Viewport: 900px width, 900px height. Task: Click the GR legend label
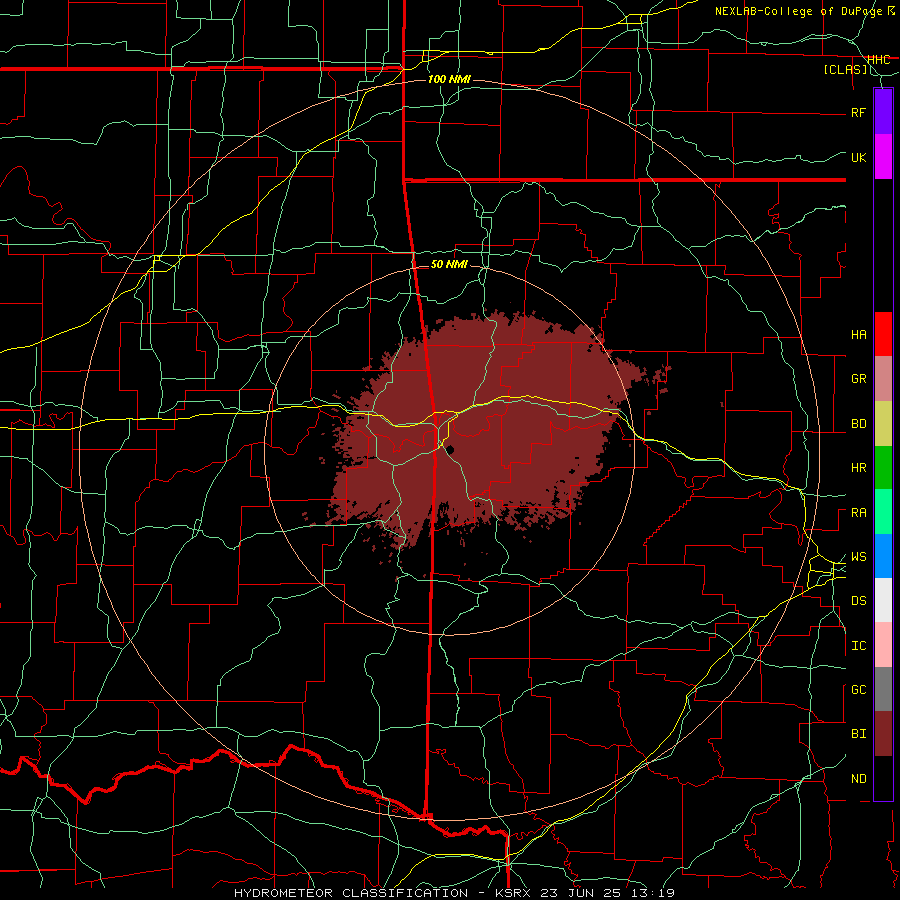click(x=858, y=379)
